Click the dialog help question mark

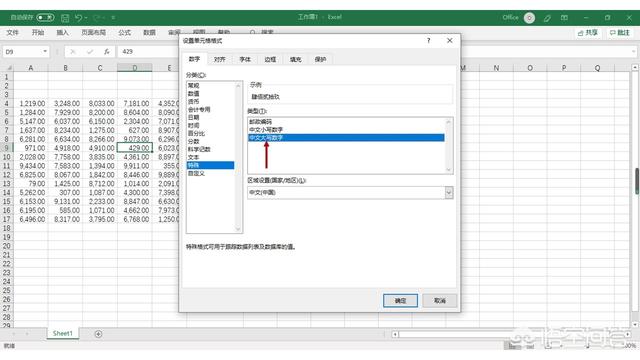click(429, 41)
